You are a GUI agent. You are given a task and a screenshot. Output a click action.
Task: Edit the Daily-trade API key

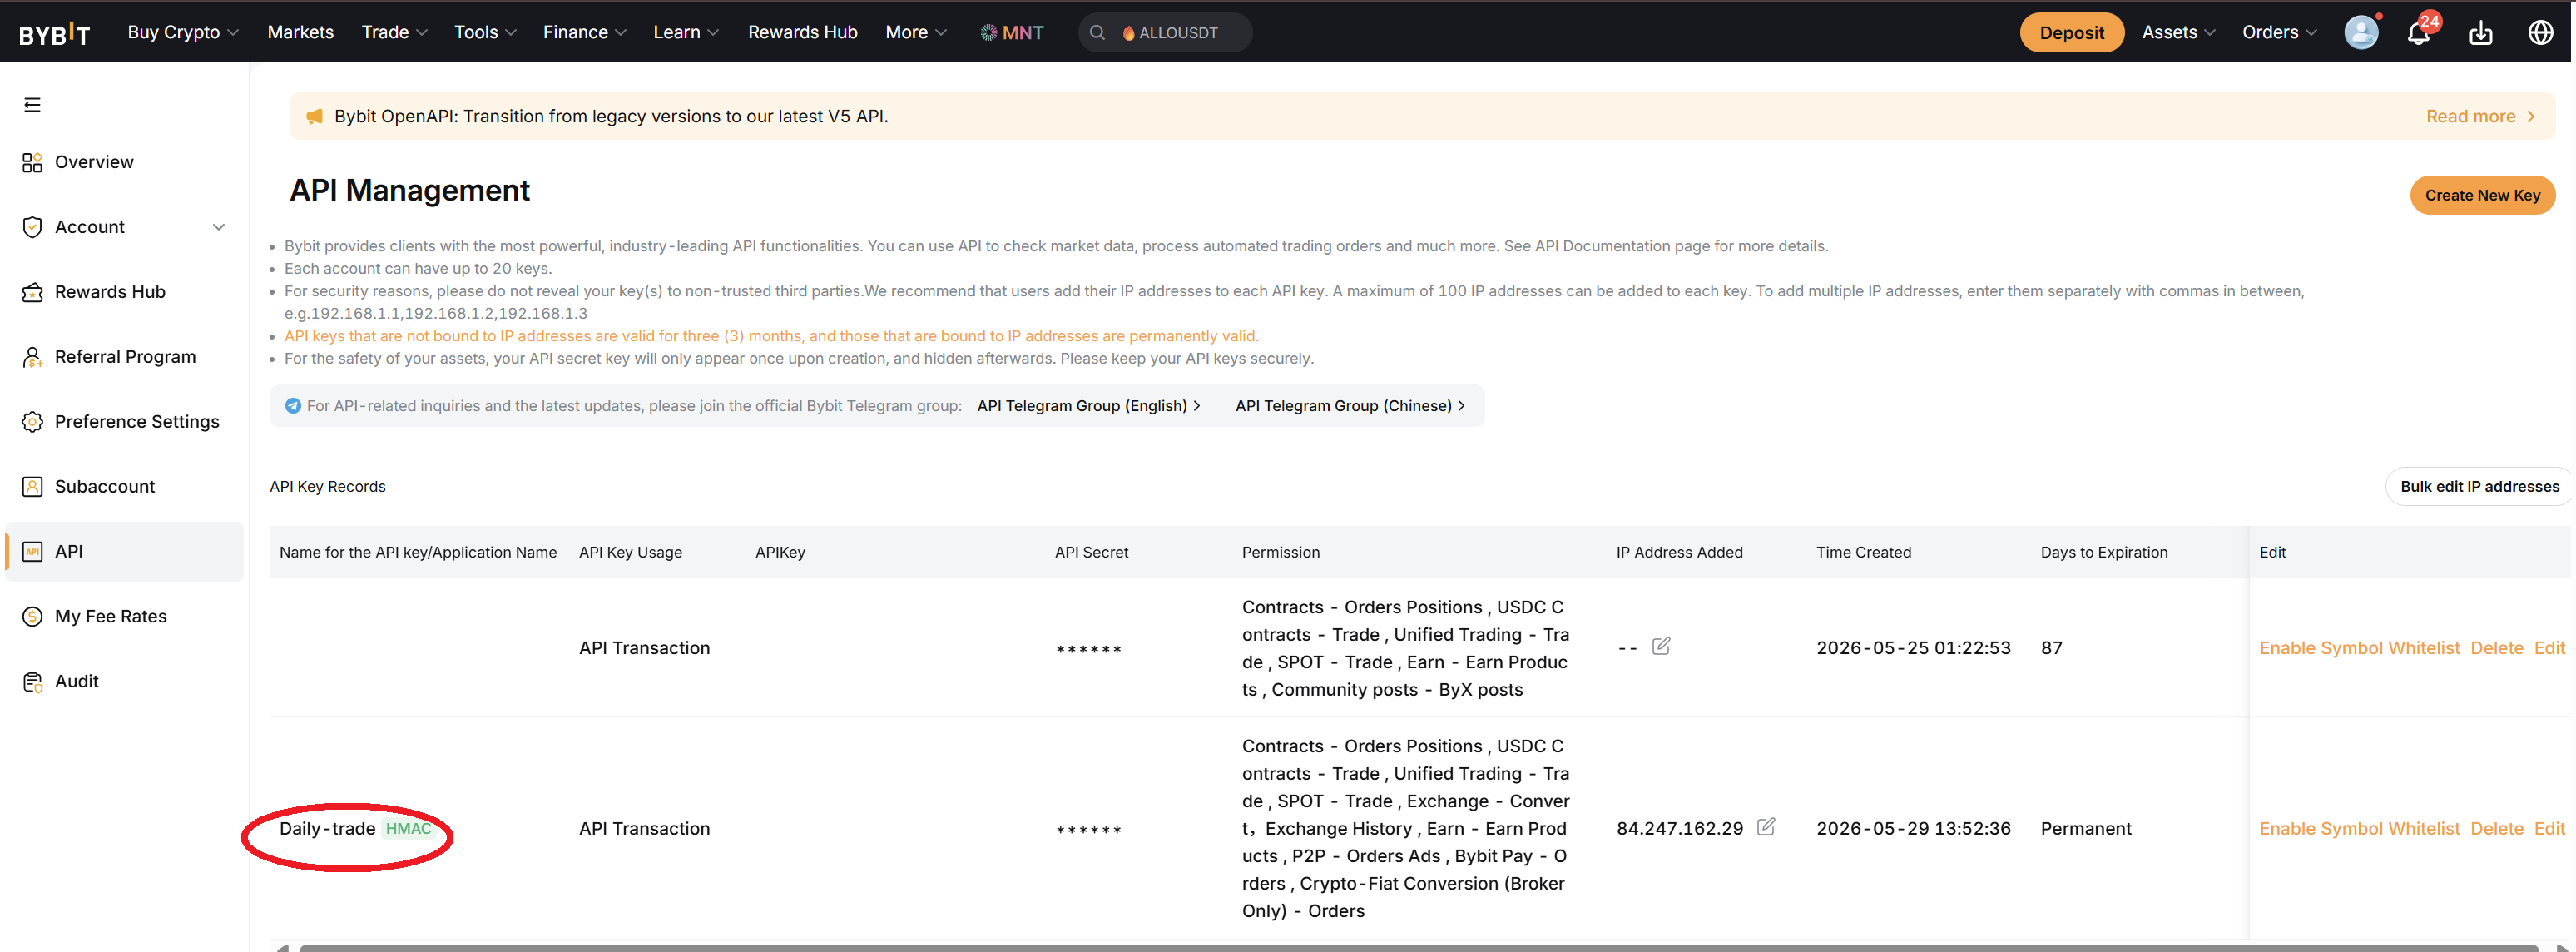pyautogui.click(x=2549, y=829)
